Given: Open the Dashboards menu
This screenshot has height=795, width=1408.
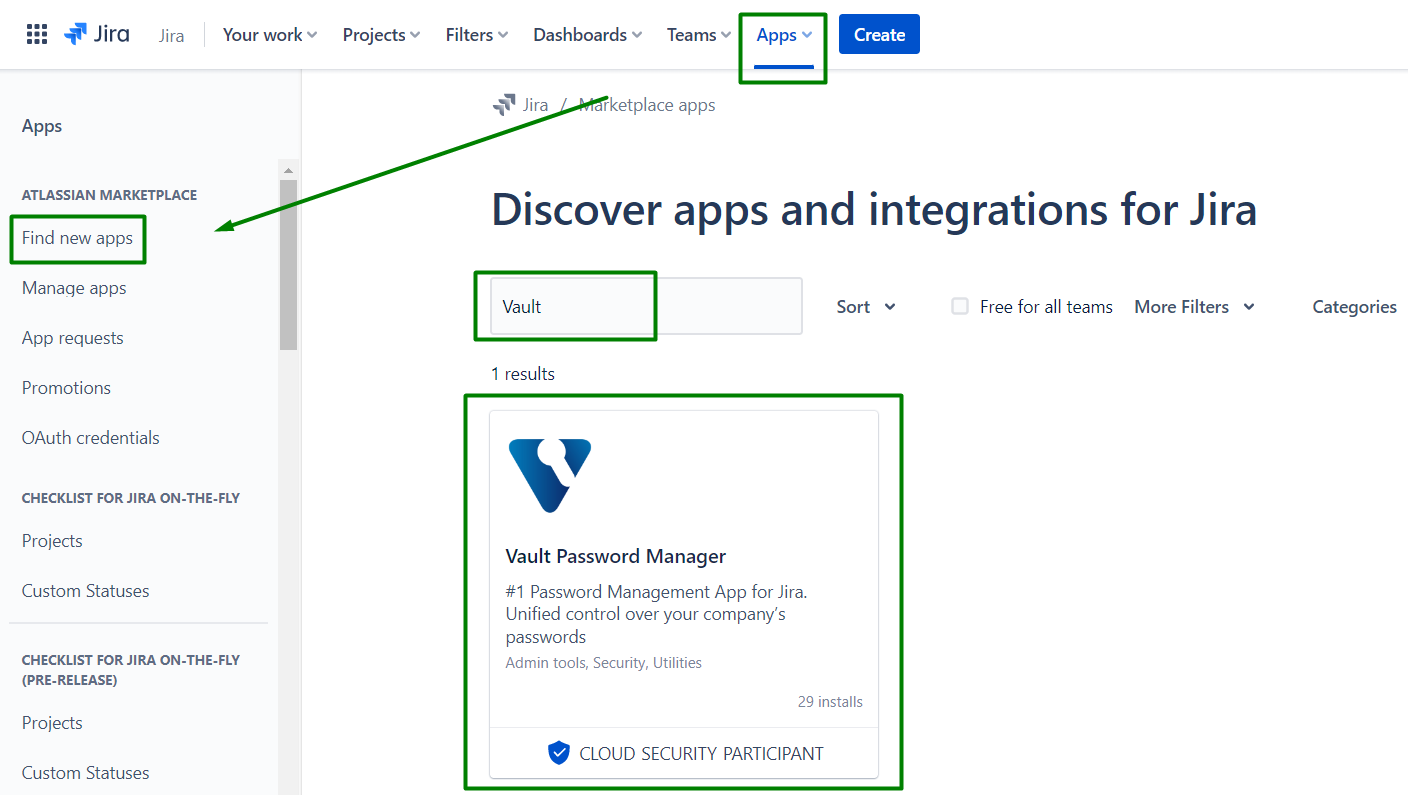Looking at the screenshot, I should pos(587,35).
